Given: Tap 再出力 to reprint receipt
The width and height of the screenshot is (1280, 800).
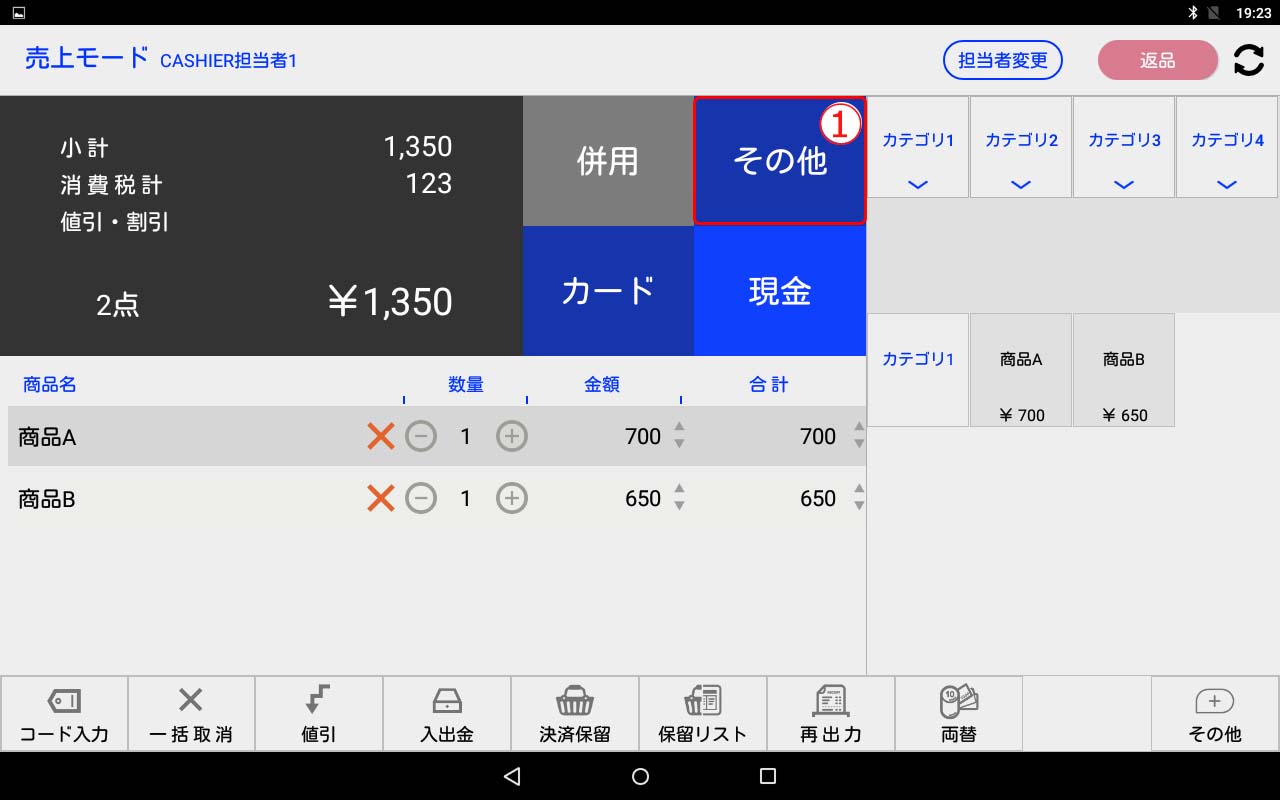Looking at the screenshot, I should click(x=831, y=714).
